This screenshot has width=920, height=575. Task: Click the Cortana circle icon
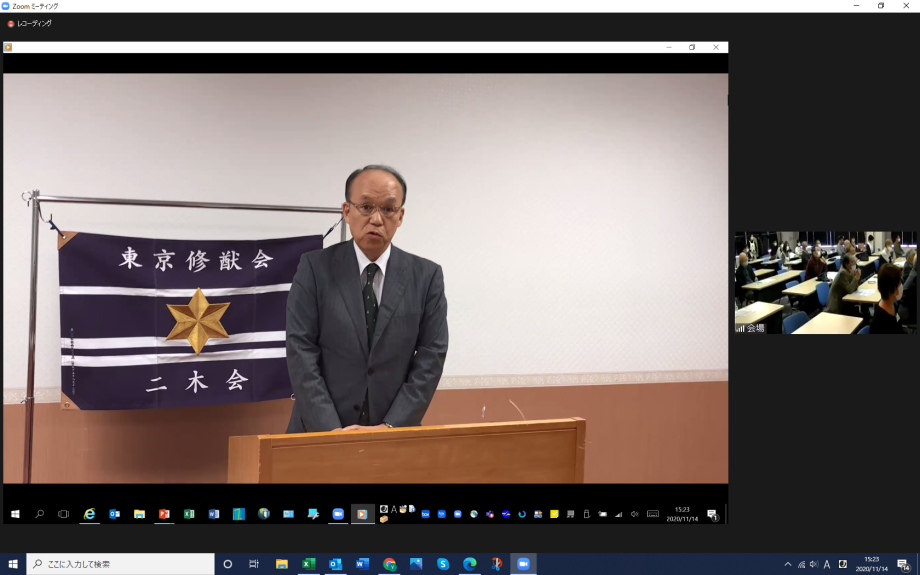228,564
